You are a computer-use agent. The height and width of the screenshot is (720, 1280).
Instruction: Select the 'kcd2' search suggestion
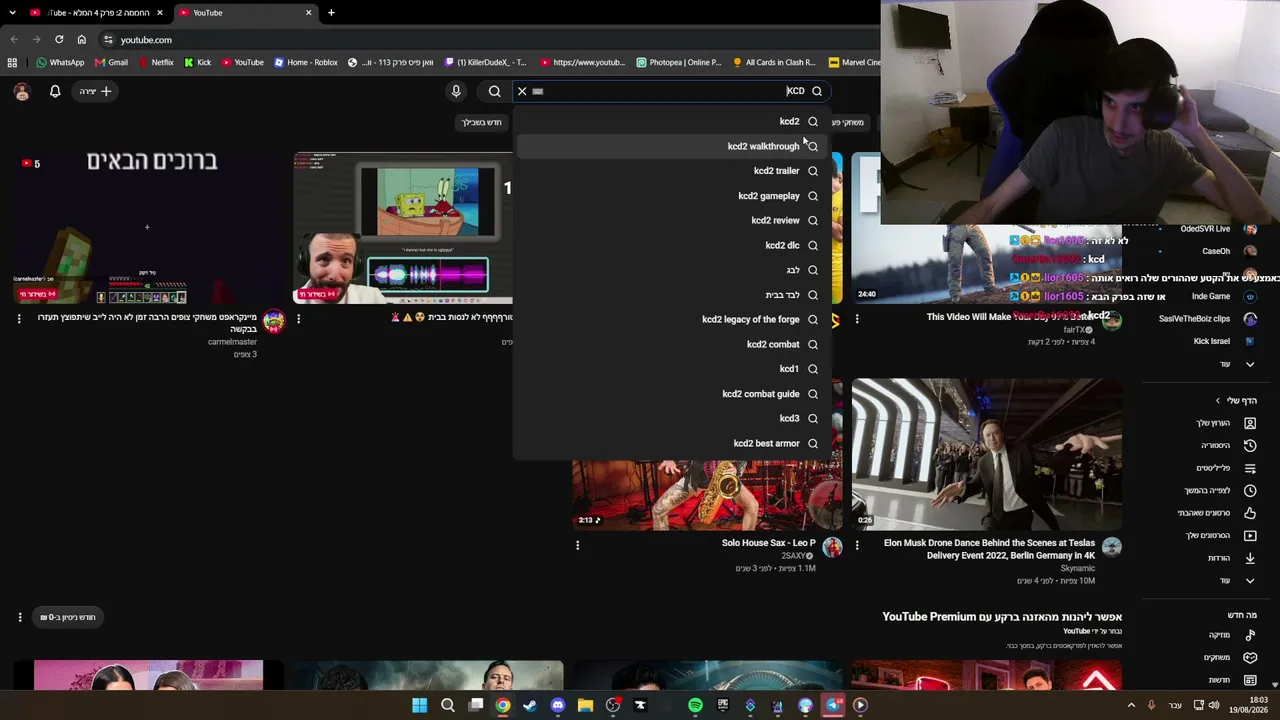672,122
